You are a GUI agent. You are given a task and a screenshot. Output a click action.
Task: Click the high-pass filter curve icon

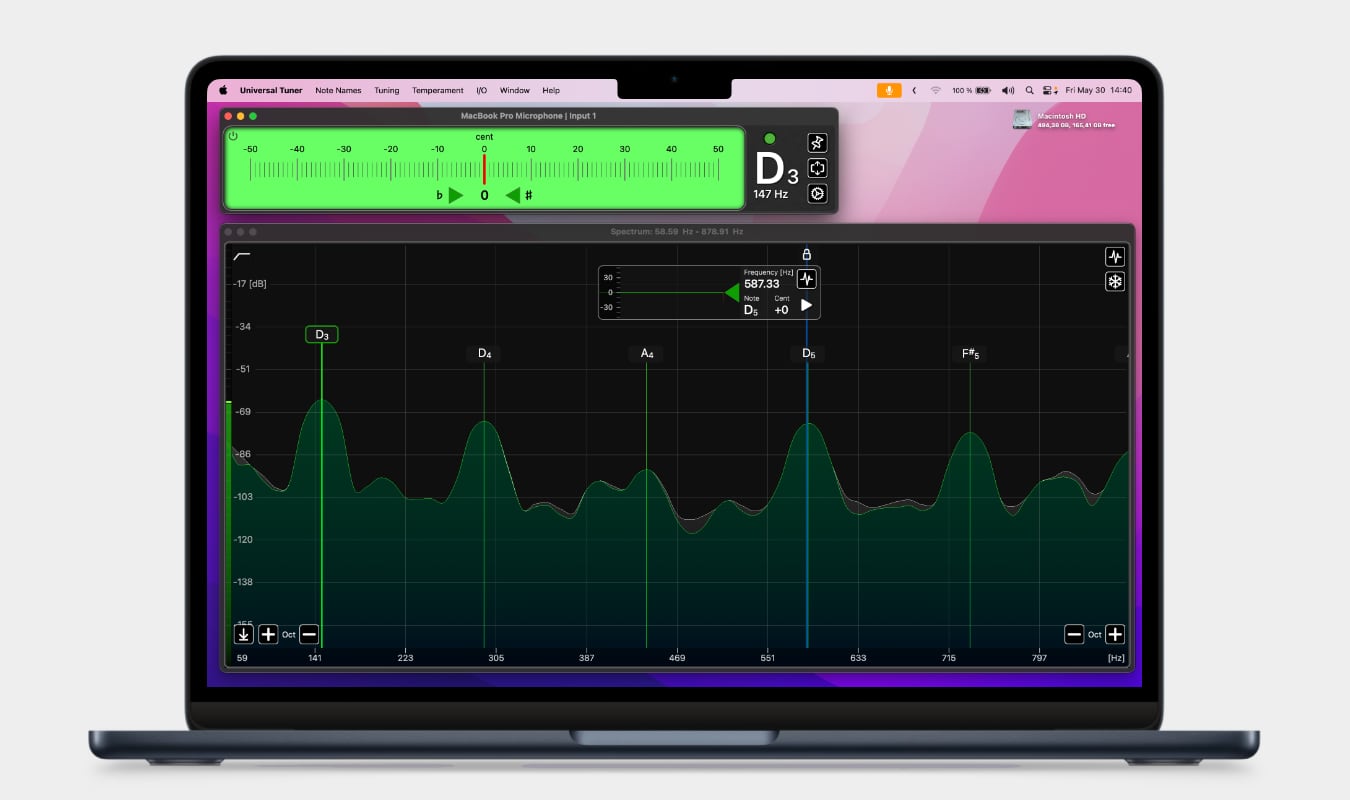tap(242, 257)
